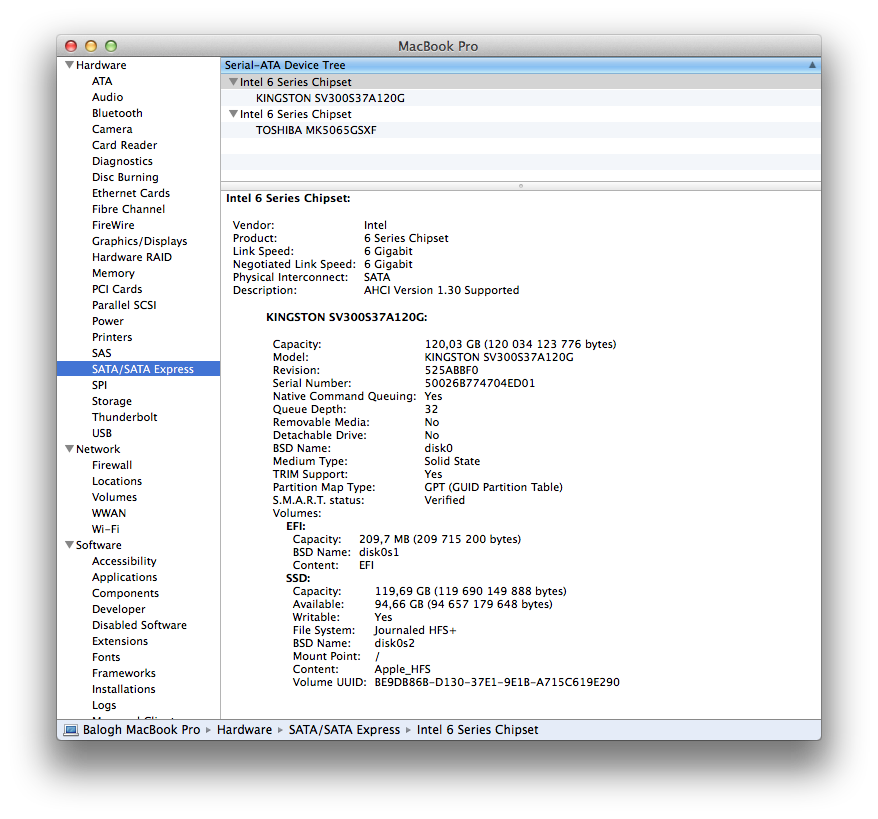The width and height of the screenshot is (878, 819).
Task: Open Thunderbolt section
Action: (124, 417)
